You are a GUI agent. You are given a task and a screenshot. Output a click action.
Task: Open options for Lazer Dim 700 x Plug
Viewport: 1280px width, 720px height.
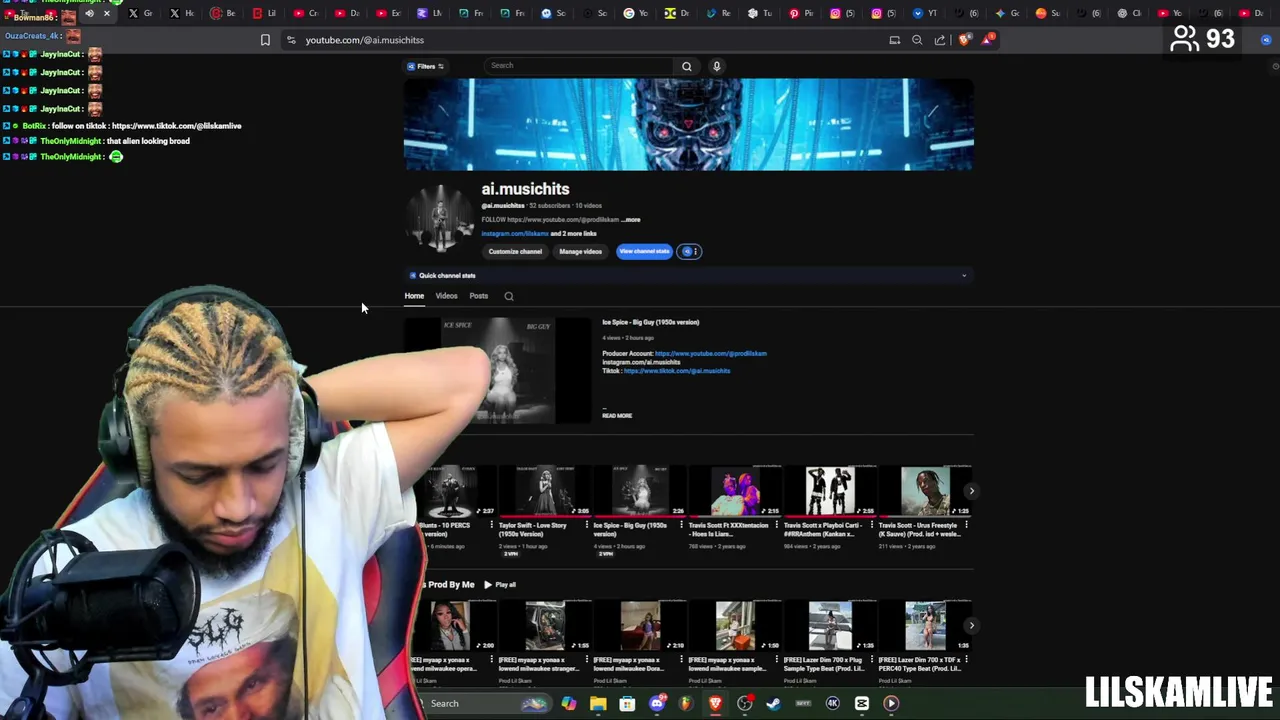click(x=871, y=660)
